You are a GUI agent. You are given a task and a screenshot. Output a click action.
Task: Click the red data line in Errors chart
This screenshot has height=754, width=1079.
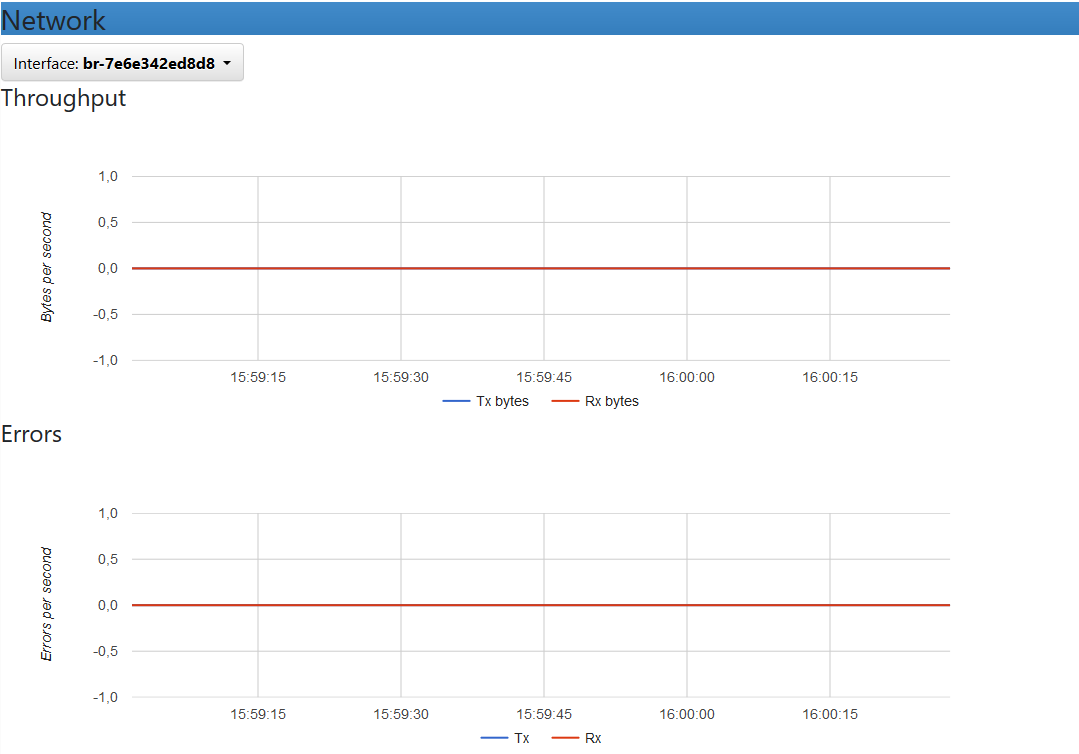point(541,605)
